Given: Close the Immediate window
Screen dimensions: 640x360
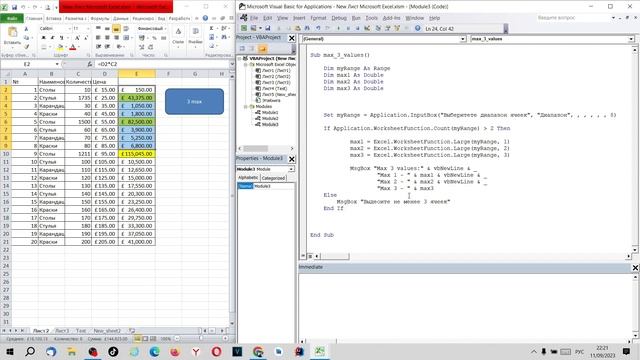Looking at the screenshot, I should 635,267.
